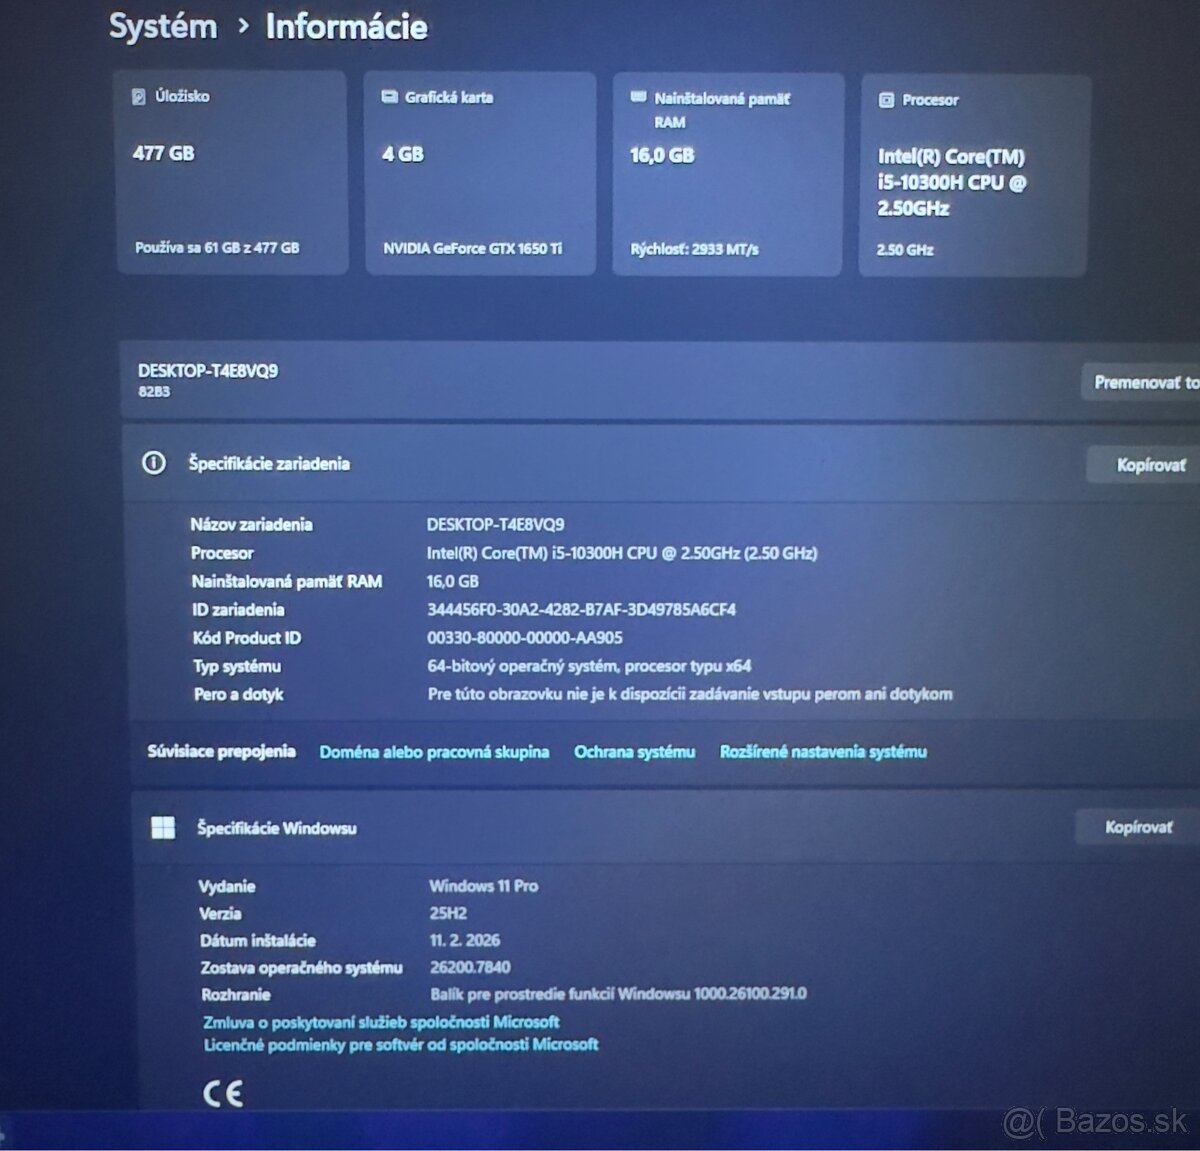Select Informácie in the breadcrumb
This screenshot has width=1200, height=1151.
[x=345, y=26]
